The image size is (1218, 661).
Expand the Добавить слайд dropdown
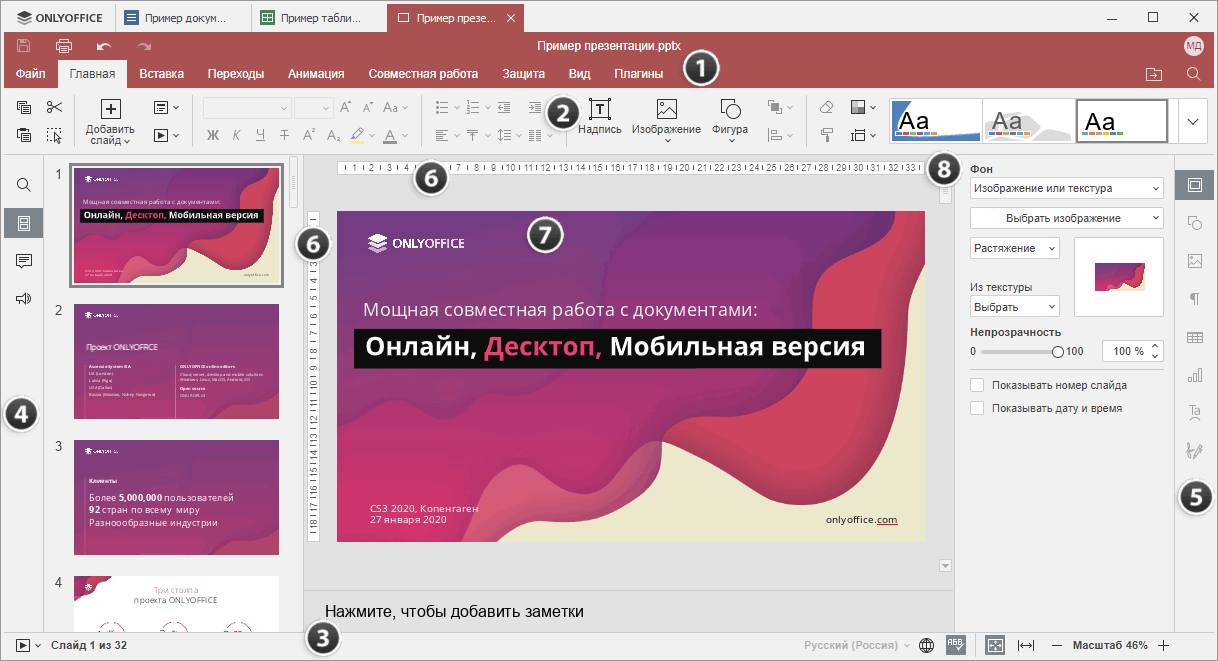pos(127,142)
